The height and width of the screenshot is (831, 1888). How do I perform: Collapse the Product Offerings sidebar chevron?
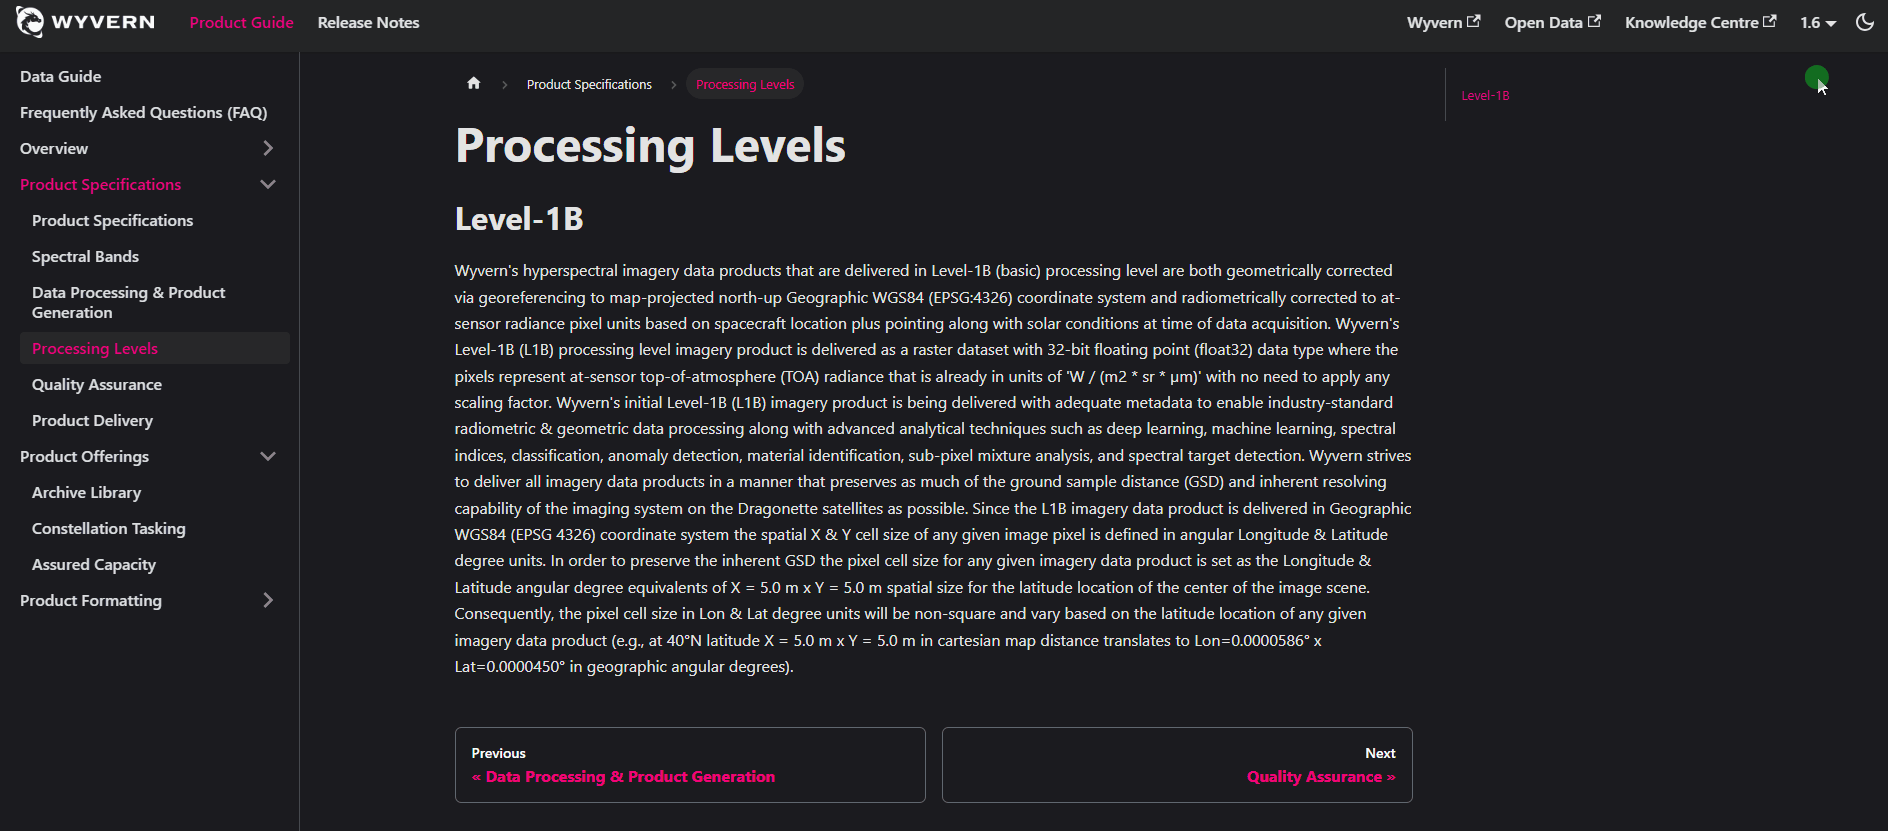267,456
